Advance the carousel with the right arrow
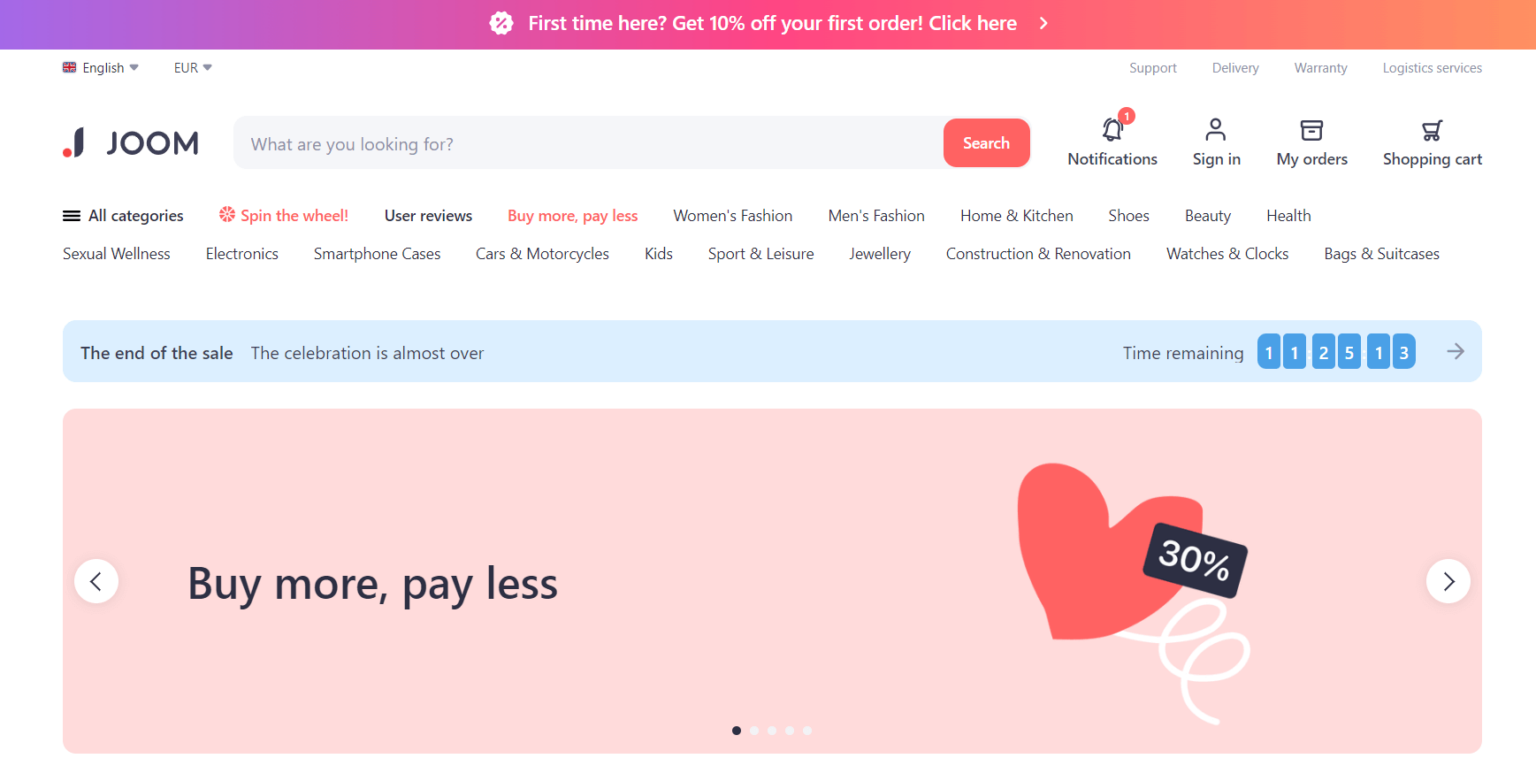 (1448, 581)
